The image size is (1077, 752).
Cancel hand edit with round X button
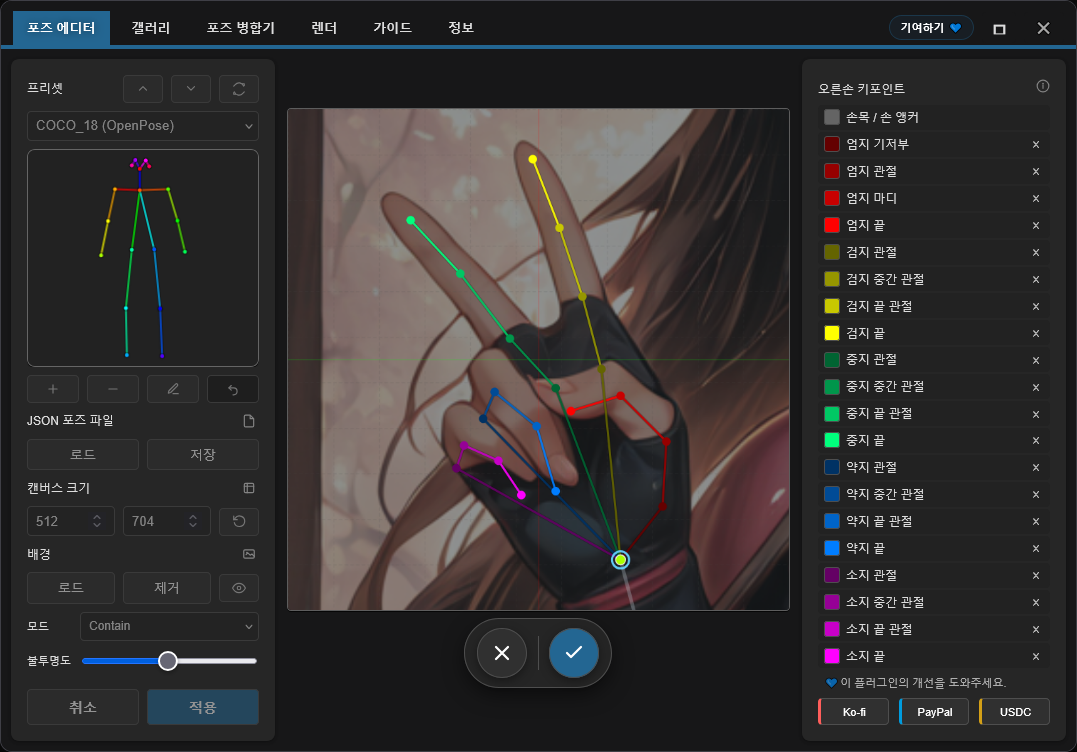tap(502, 653)
